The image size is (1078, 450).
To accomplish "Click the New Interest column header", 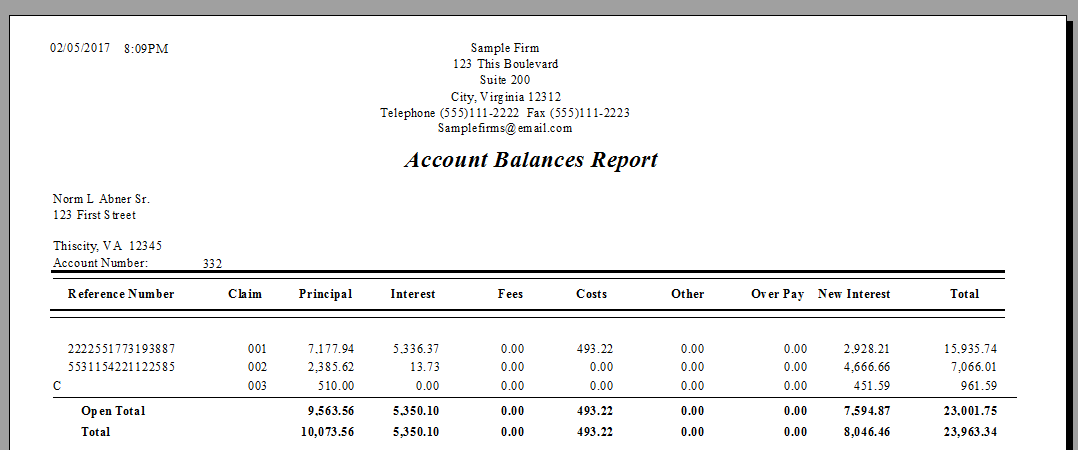I will [x=854, y=294].
